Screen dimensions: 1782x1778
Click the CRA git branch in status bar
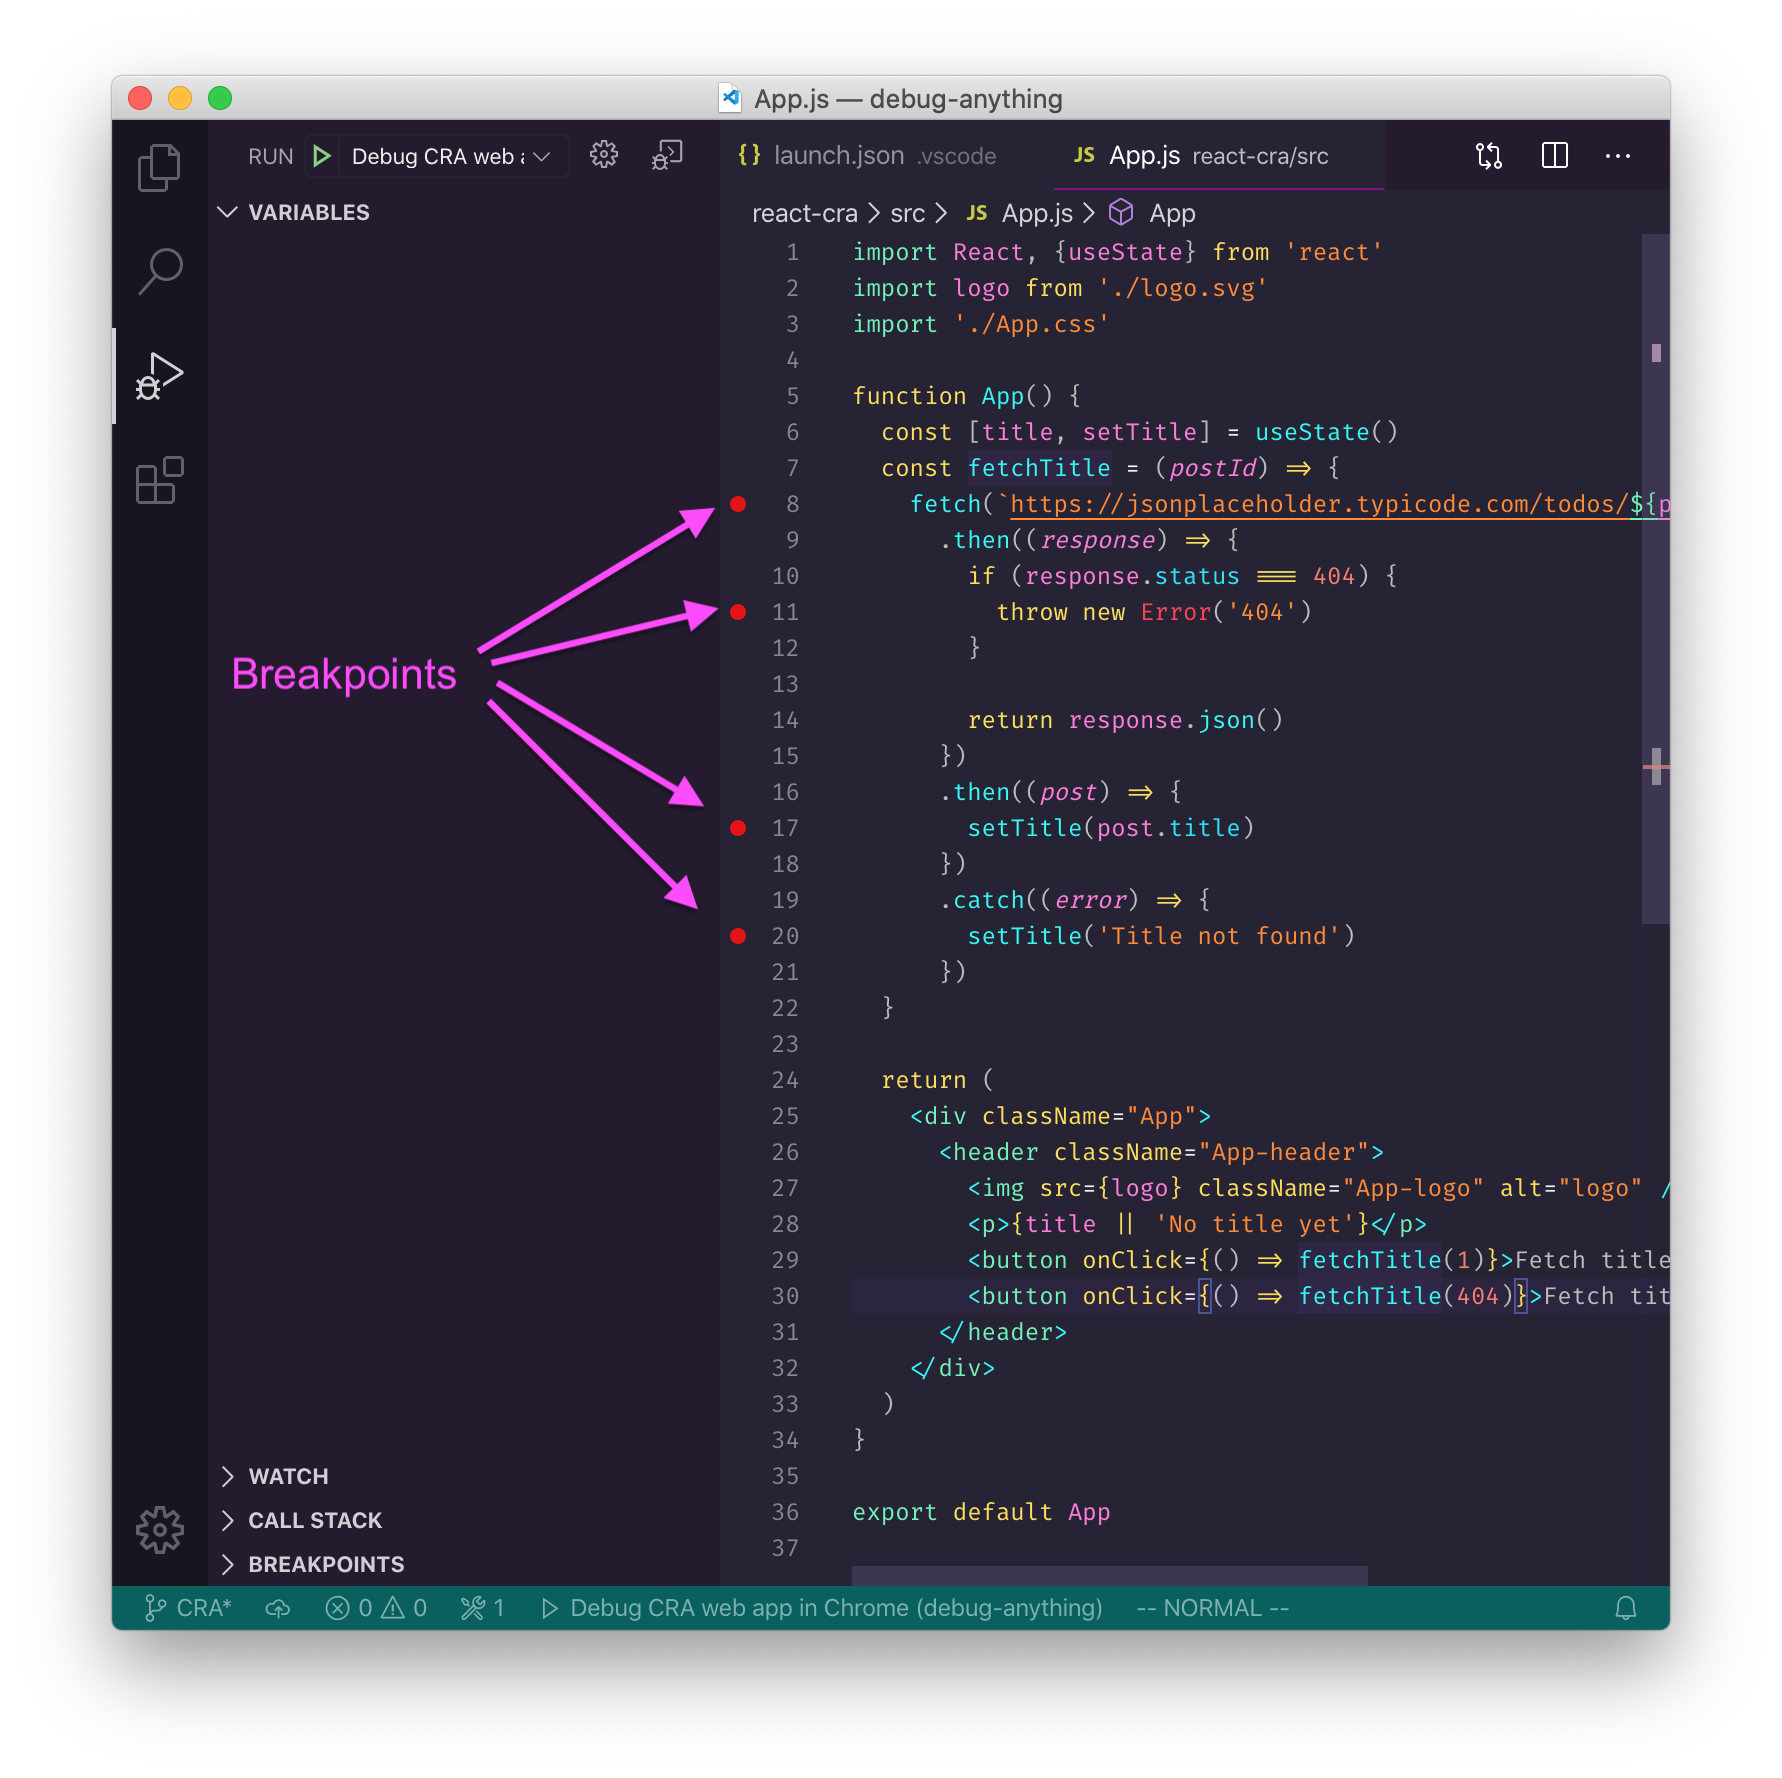[x=189, y=1608]
